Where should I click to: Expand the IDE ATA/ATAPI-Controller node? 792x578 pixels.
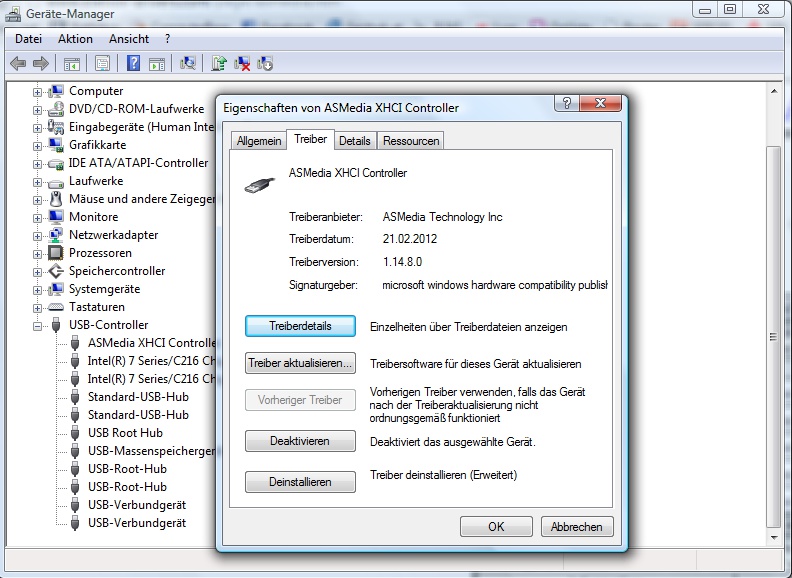pyautogui.click(x=37, y=164)
